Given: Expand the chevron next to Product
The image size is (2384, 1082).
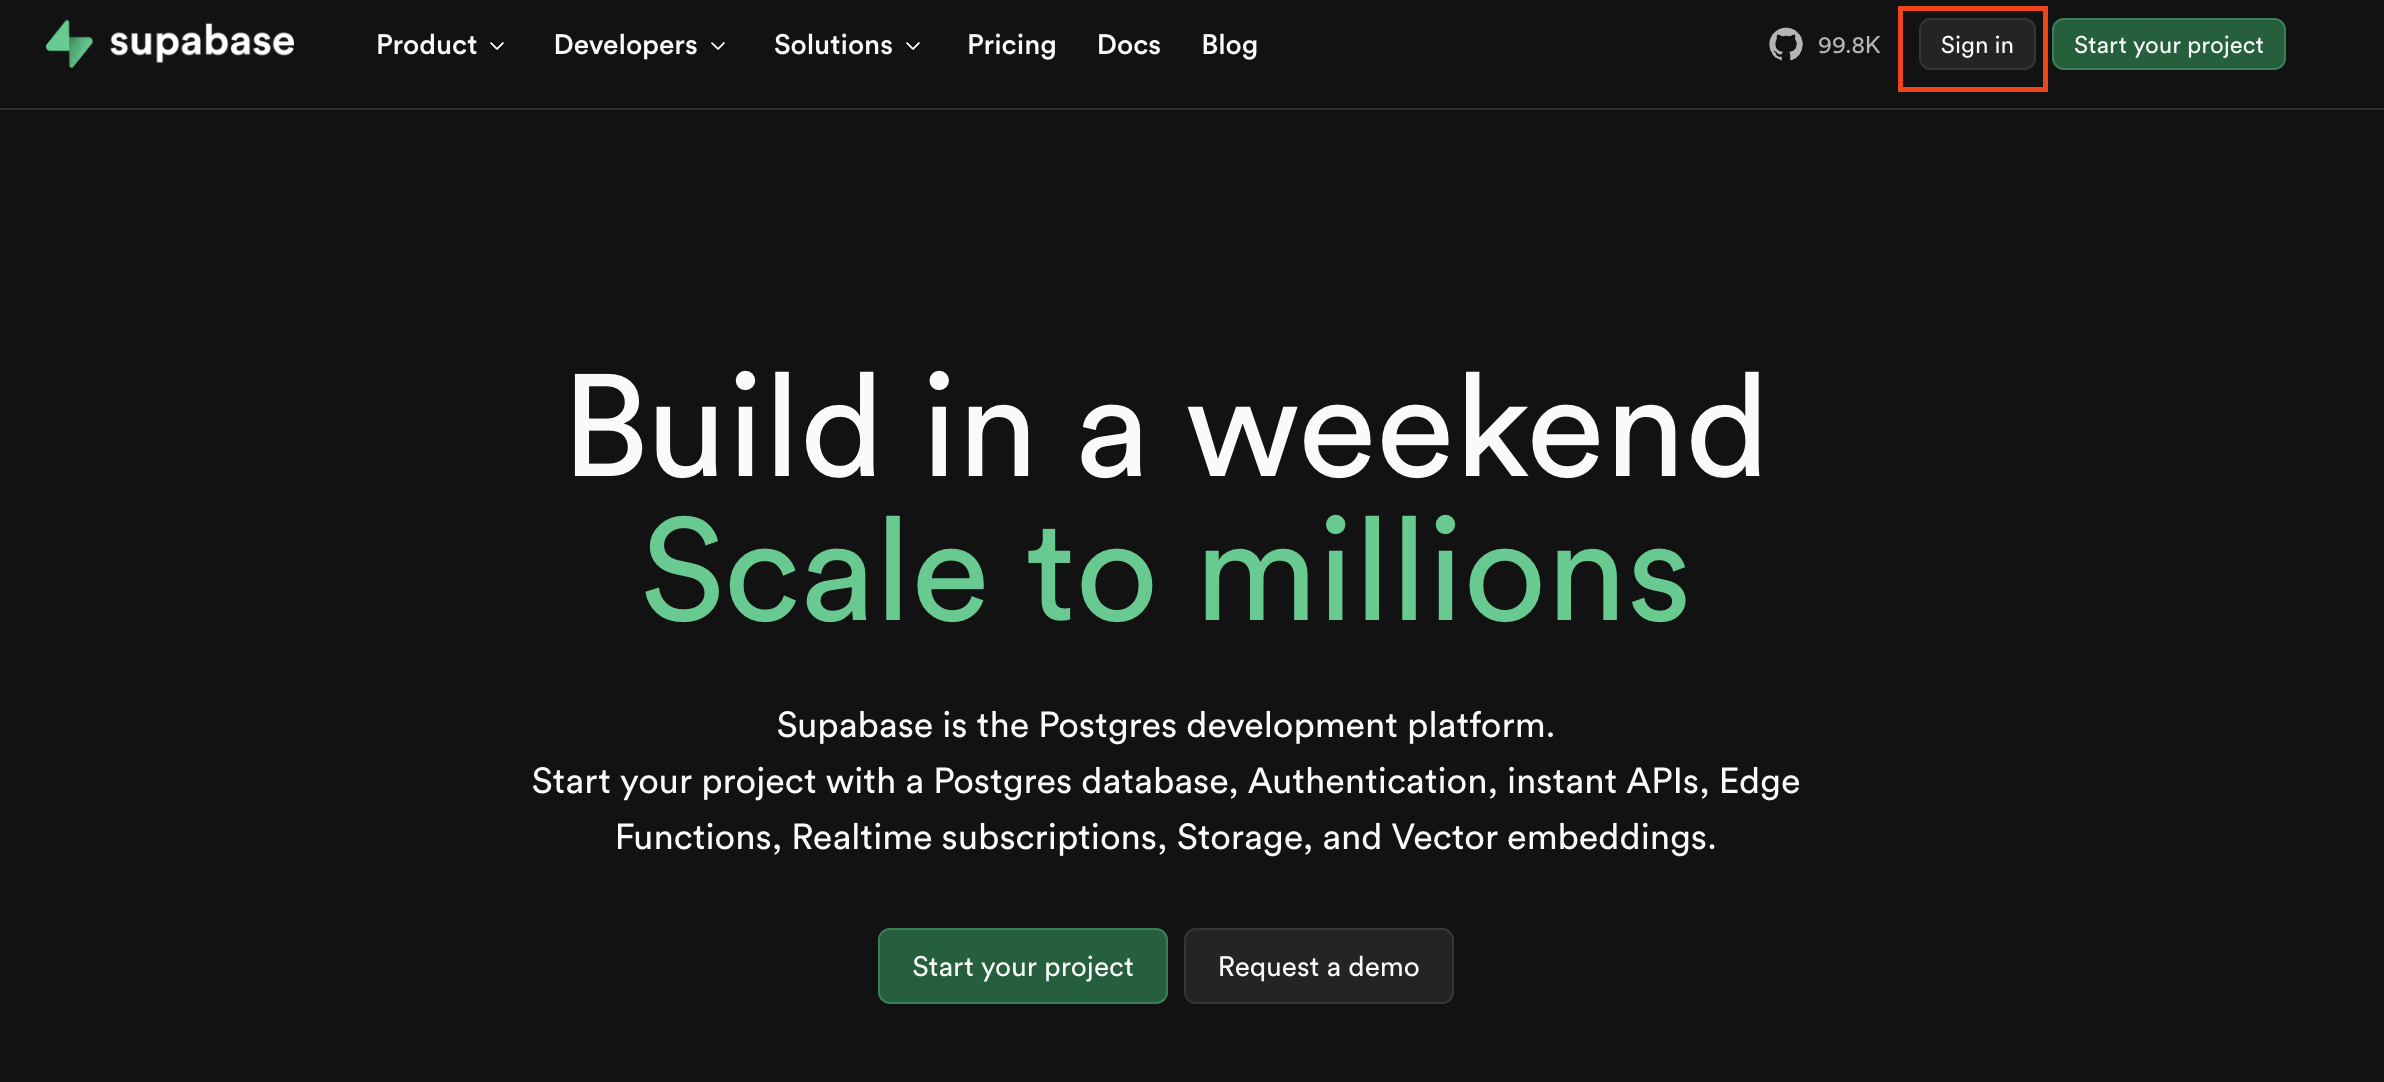Looking at the screenshot, I should (x=497, y=46).
